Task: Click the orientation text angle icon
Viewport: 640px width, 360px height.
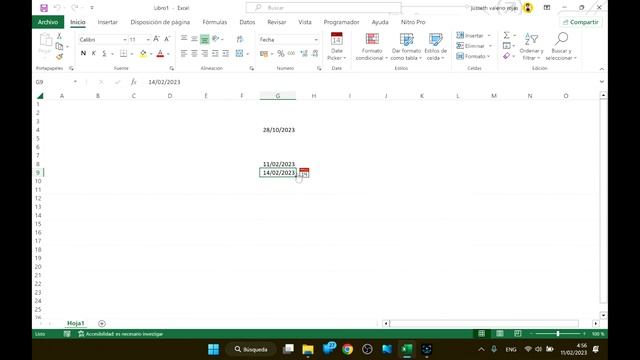Action: click(216, 39)
